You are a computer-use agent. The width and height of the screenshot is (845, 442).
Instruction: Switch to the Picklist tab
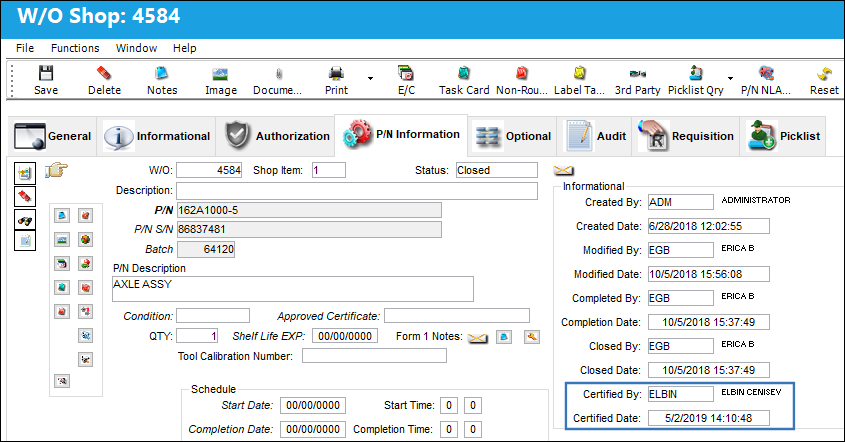tap(782, 136)
